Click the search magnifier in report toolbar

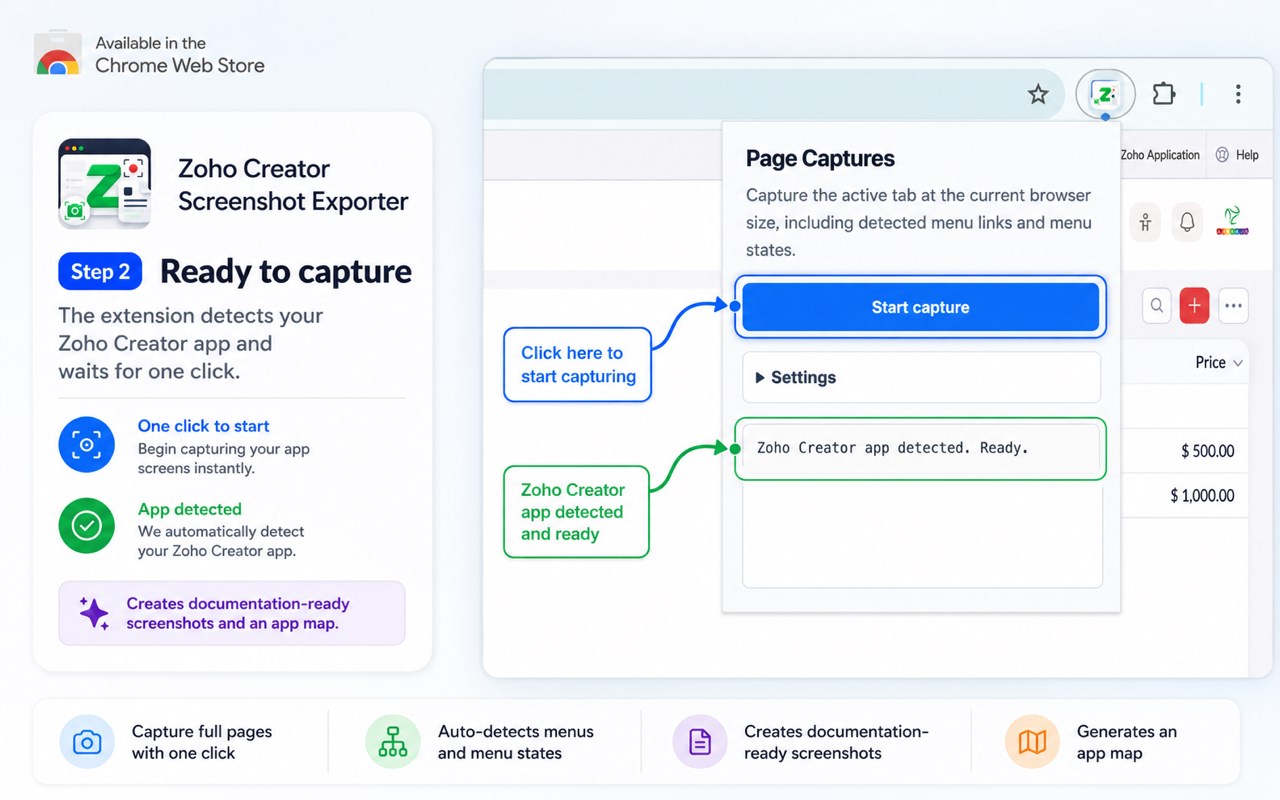click(1157, 305)
